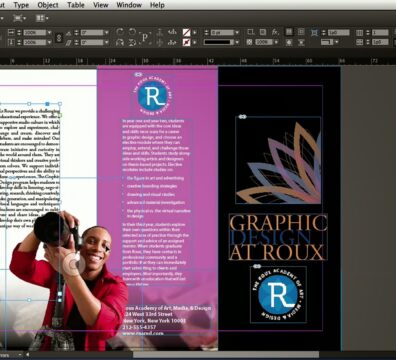Select Wrap Around Bounding Box icon
The image size is (396, 360).
(301, 32)
